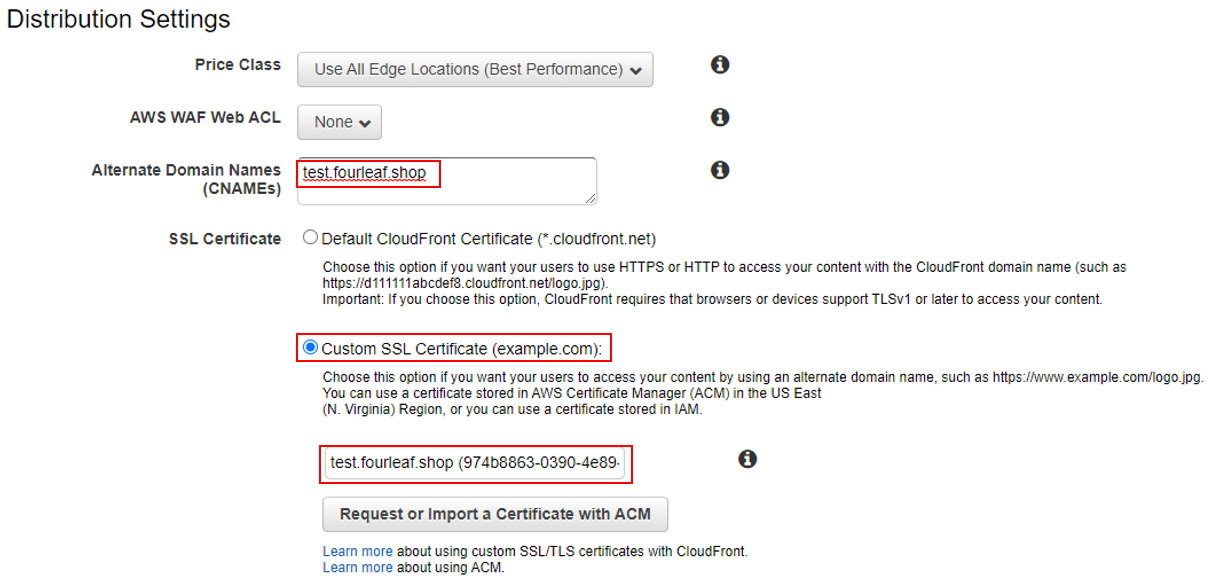Click the https://www.example.com/logo.jpg example text
This screenshot has width=1211, height=583.
point(1097,378)
